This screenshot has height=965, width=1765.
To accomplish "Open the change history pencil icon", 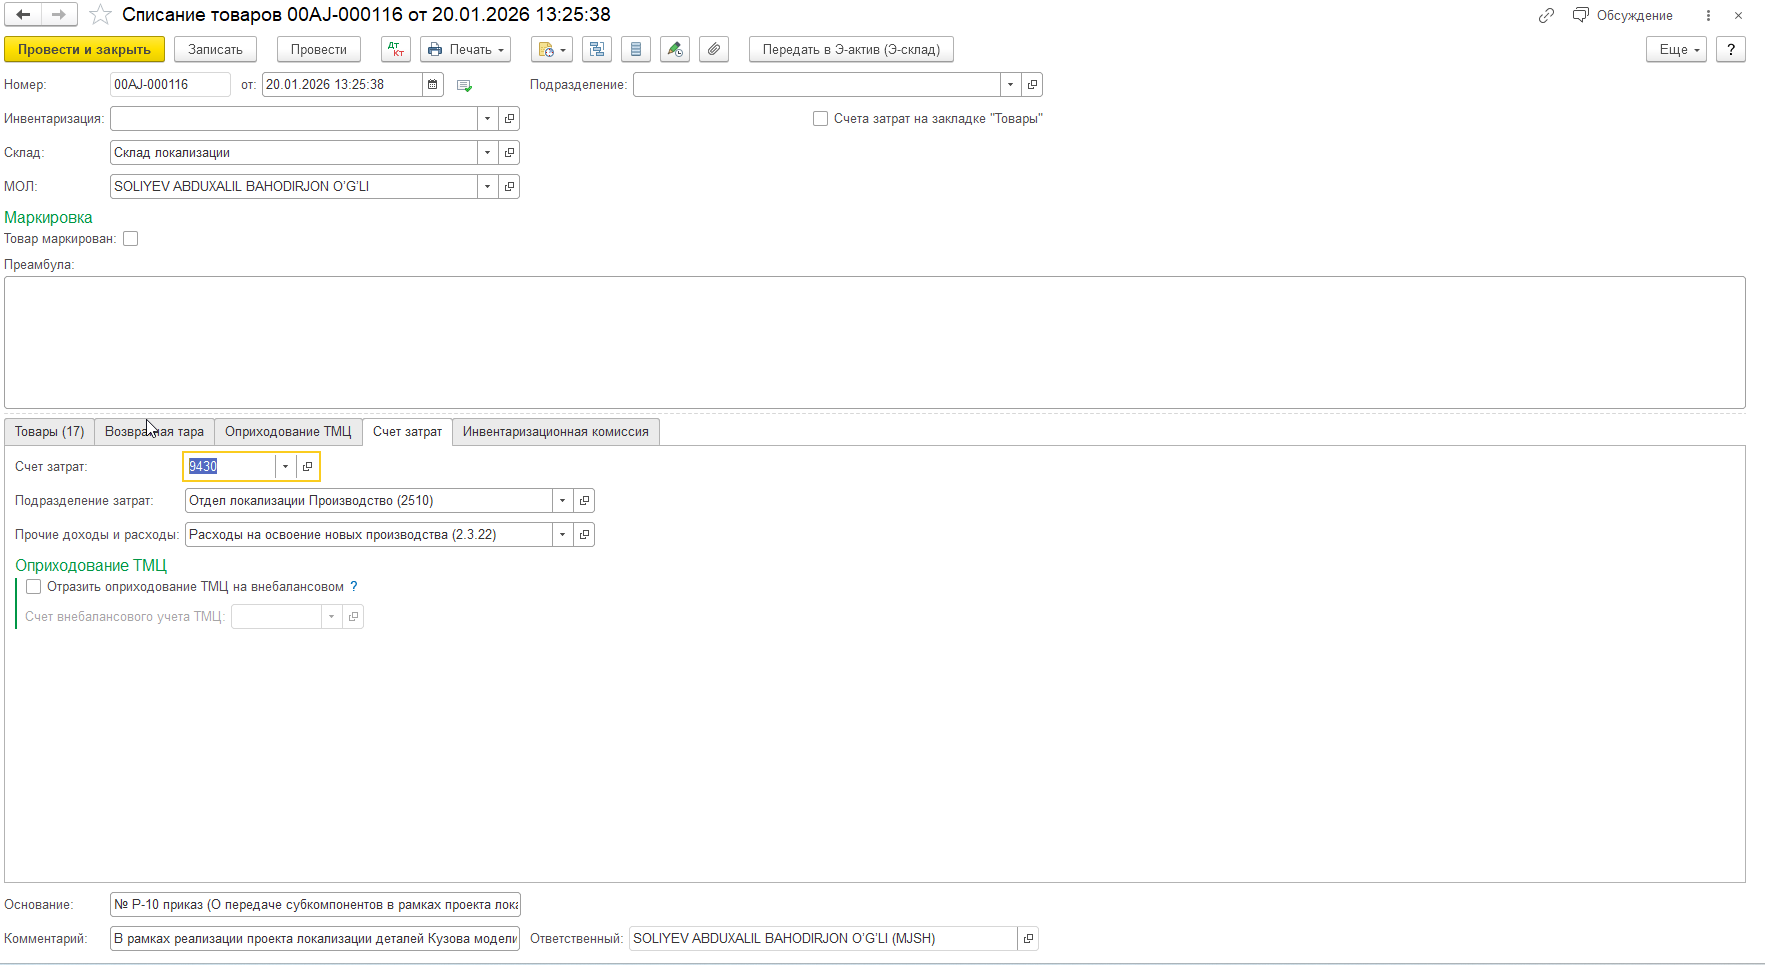I will [675, 49].
